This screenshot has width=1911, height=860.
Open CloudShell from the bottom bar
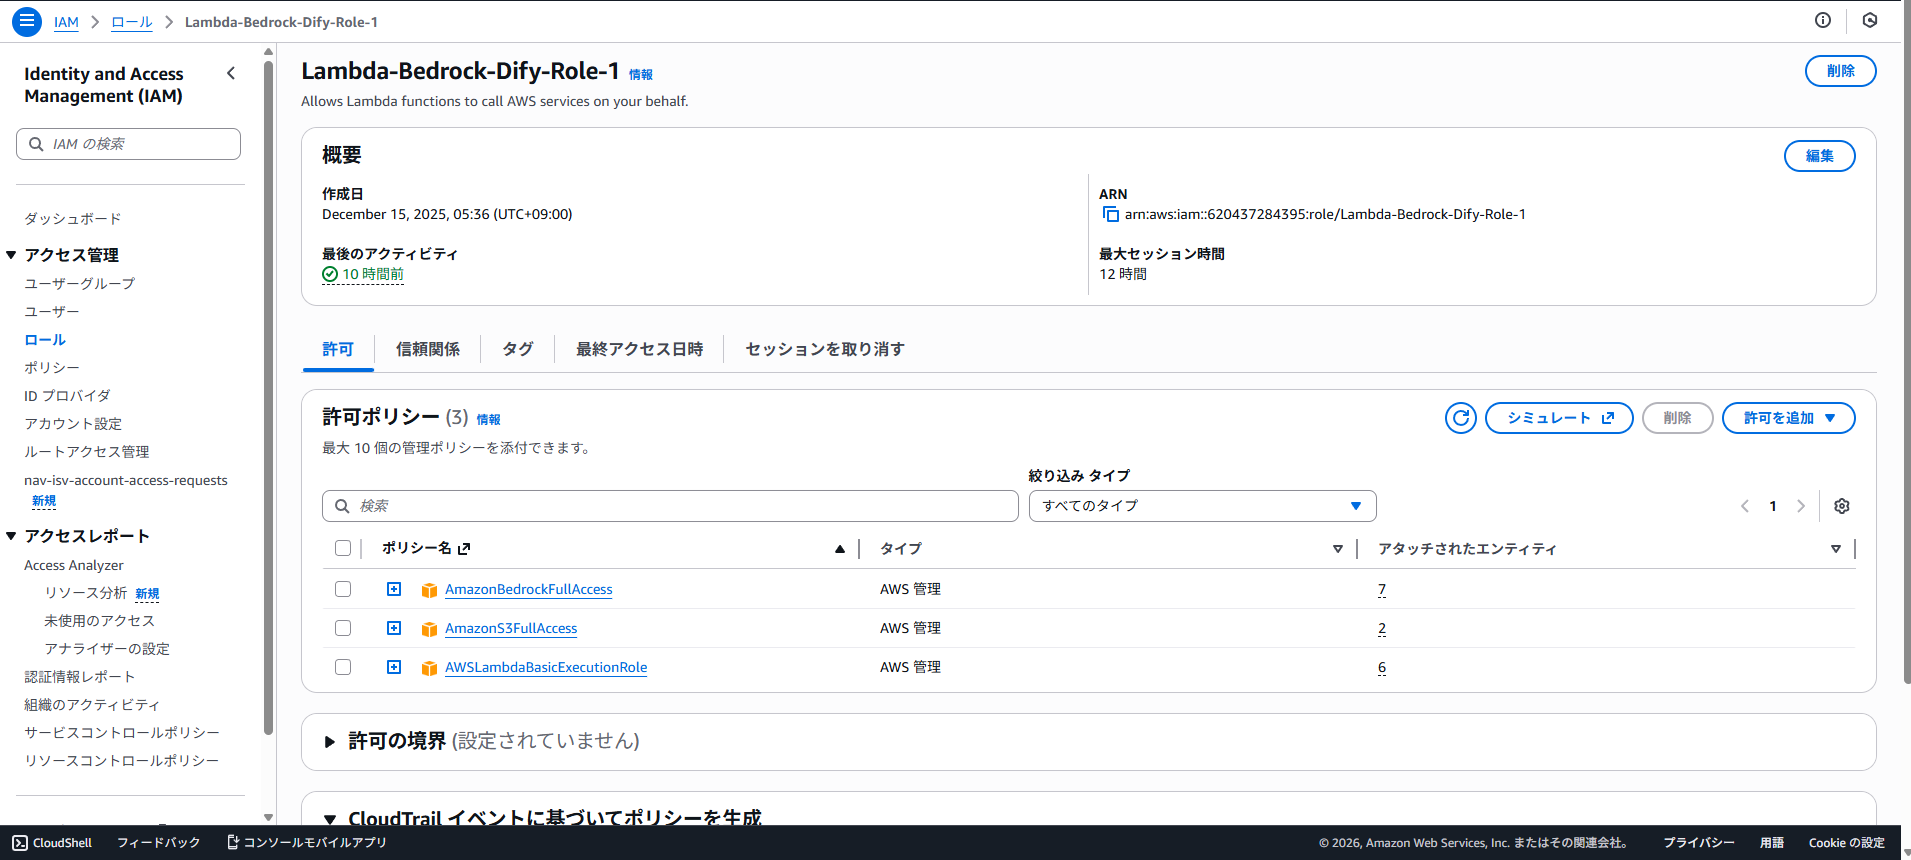click(x=52, y=843)
